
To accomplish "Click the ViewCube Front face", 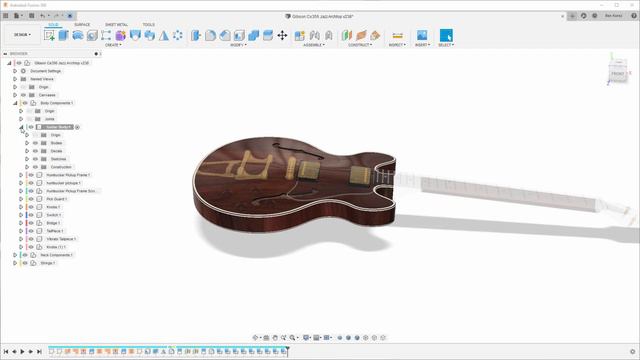I will [618, 74].
